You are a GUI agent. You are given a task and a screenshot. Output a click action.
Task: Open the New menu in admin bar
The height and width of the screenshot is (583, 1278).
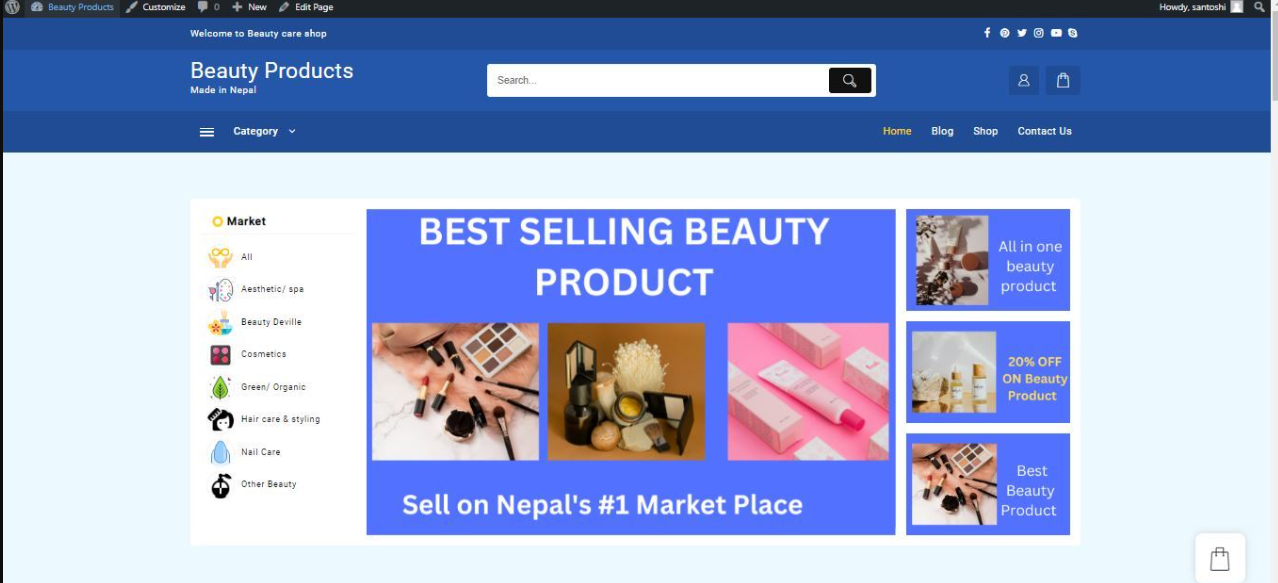click(x=250, y=7)
